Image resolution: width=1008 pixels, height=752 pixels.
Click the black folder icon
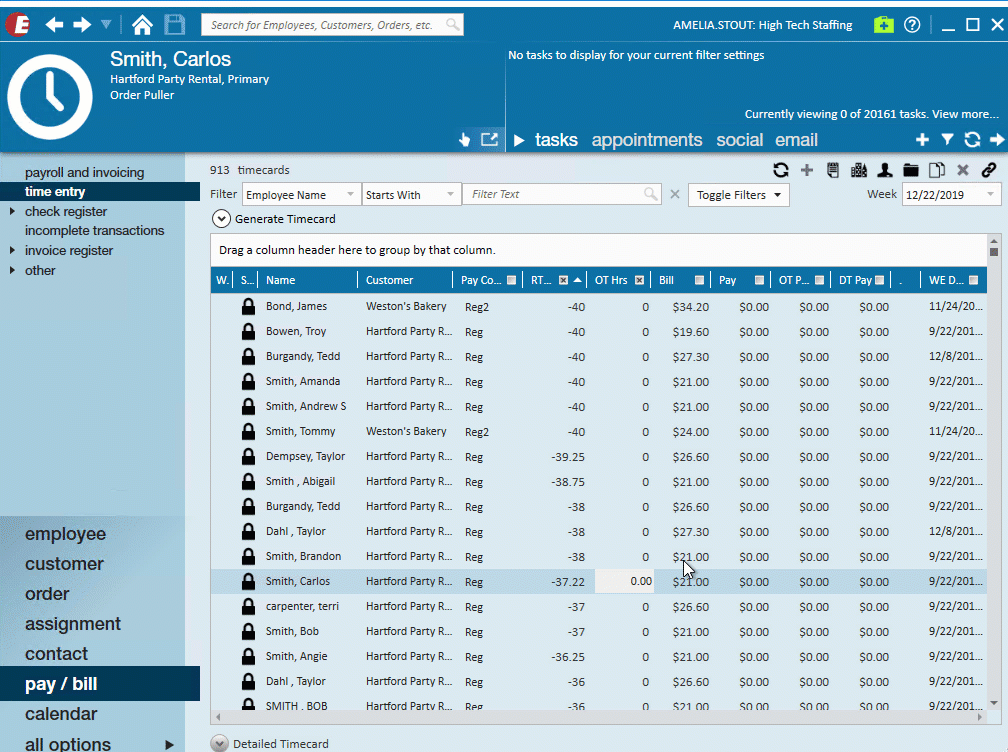(x=911, y=171)
